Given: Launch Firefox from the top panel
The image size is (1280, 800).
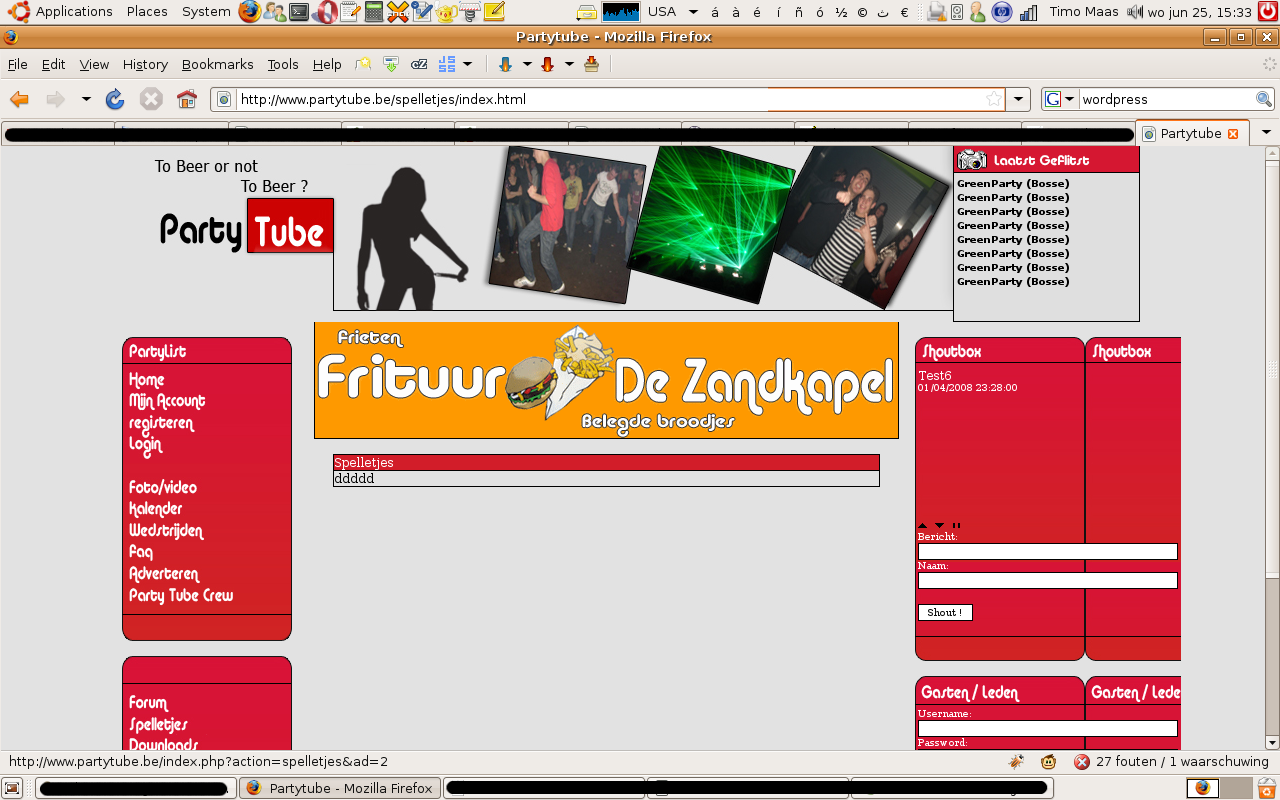Looking at the screenshot, I should pyautogui.click(x=250, y=12).
